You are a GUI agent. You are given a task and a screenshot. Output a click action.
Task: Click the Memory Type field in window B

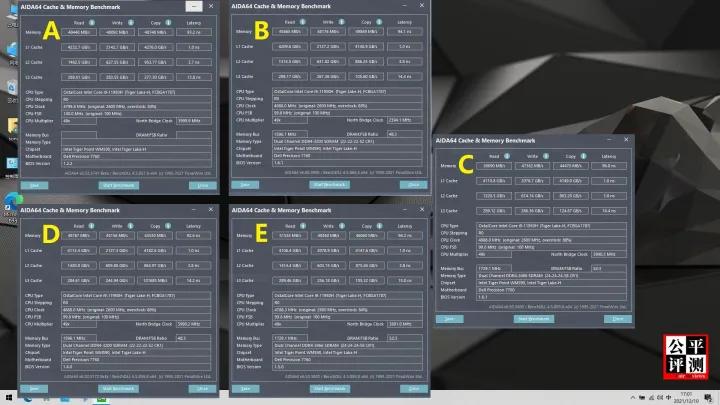pos(347,141)
